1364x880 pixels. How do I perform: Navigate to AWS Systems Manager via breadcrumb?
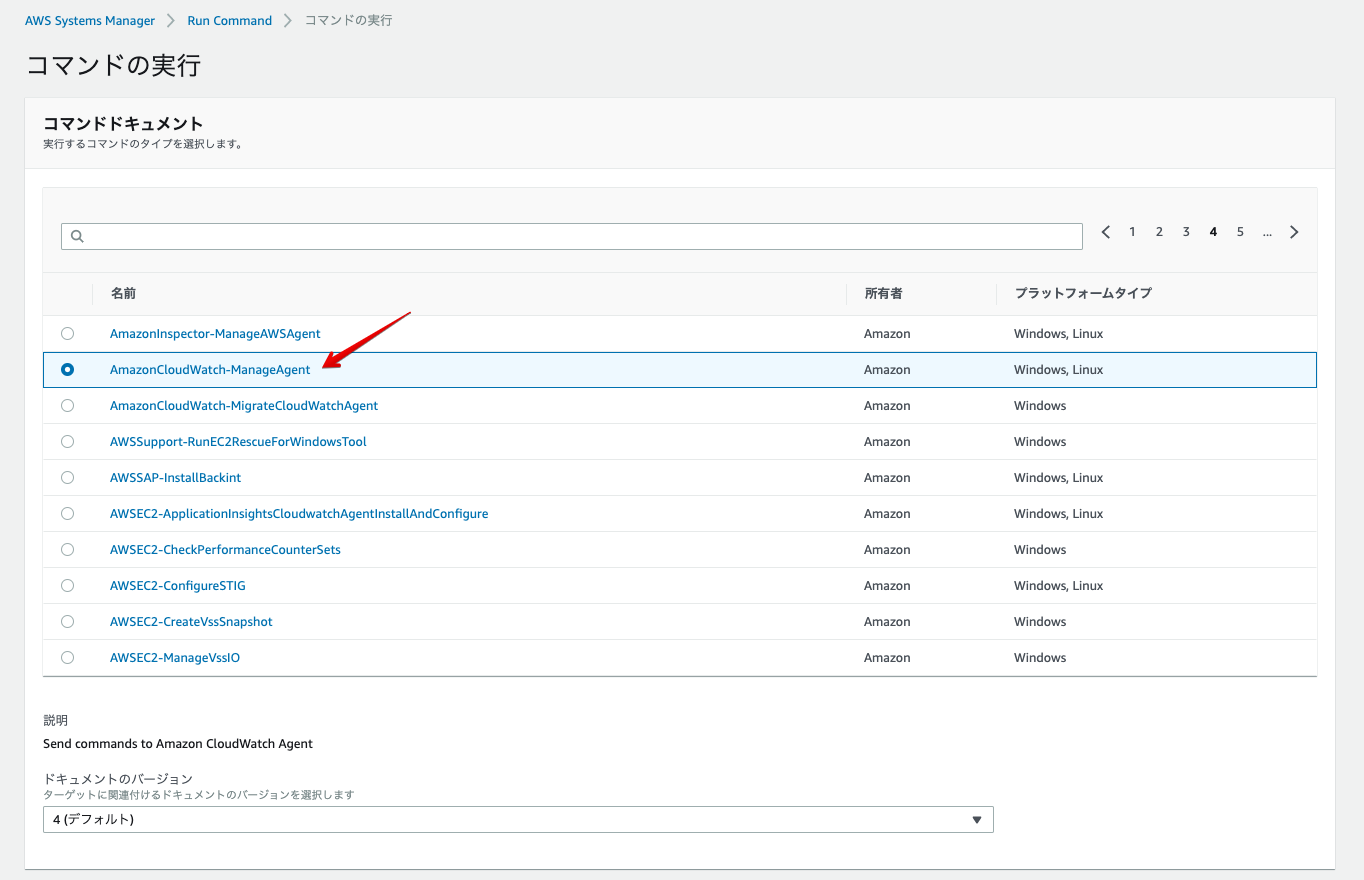click(89, 20)
